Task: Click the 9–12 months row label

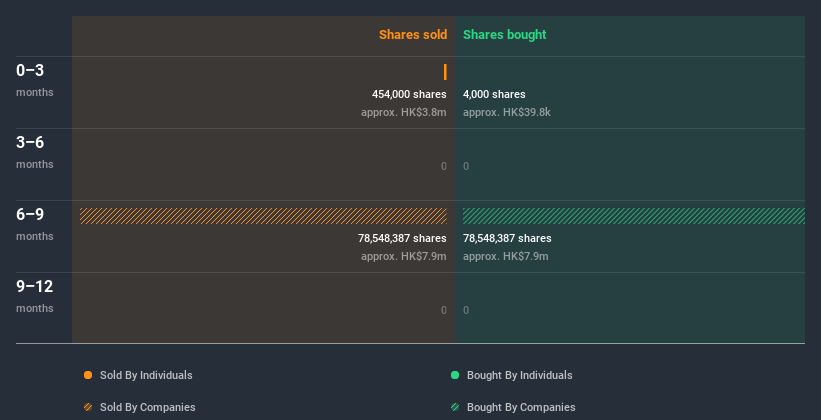Action: pos(35,296)
